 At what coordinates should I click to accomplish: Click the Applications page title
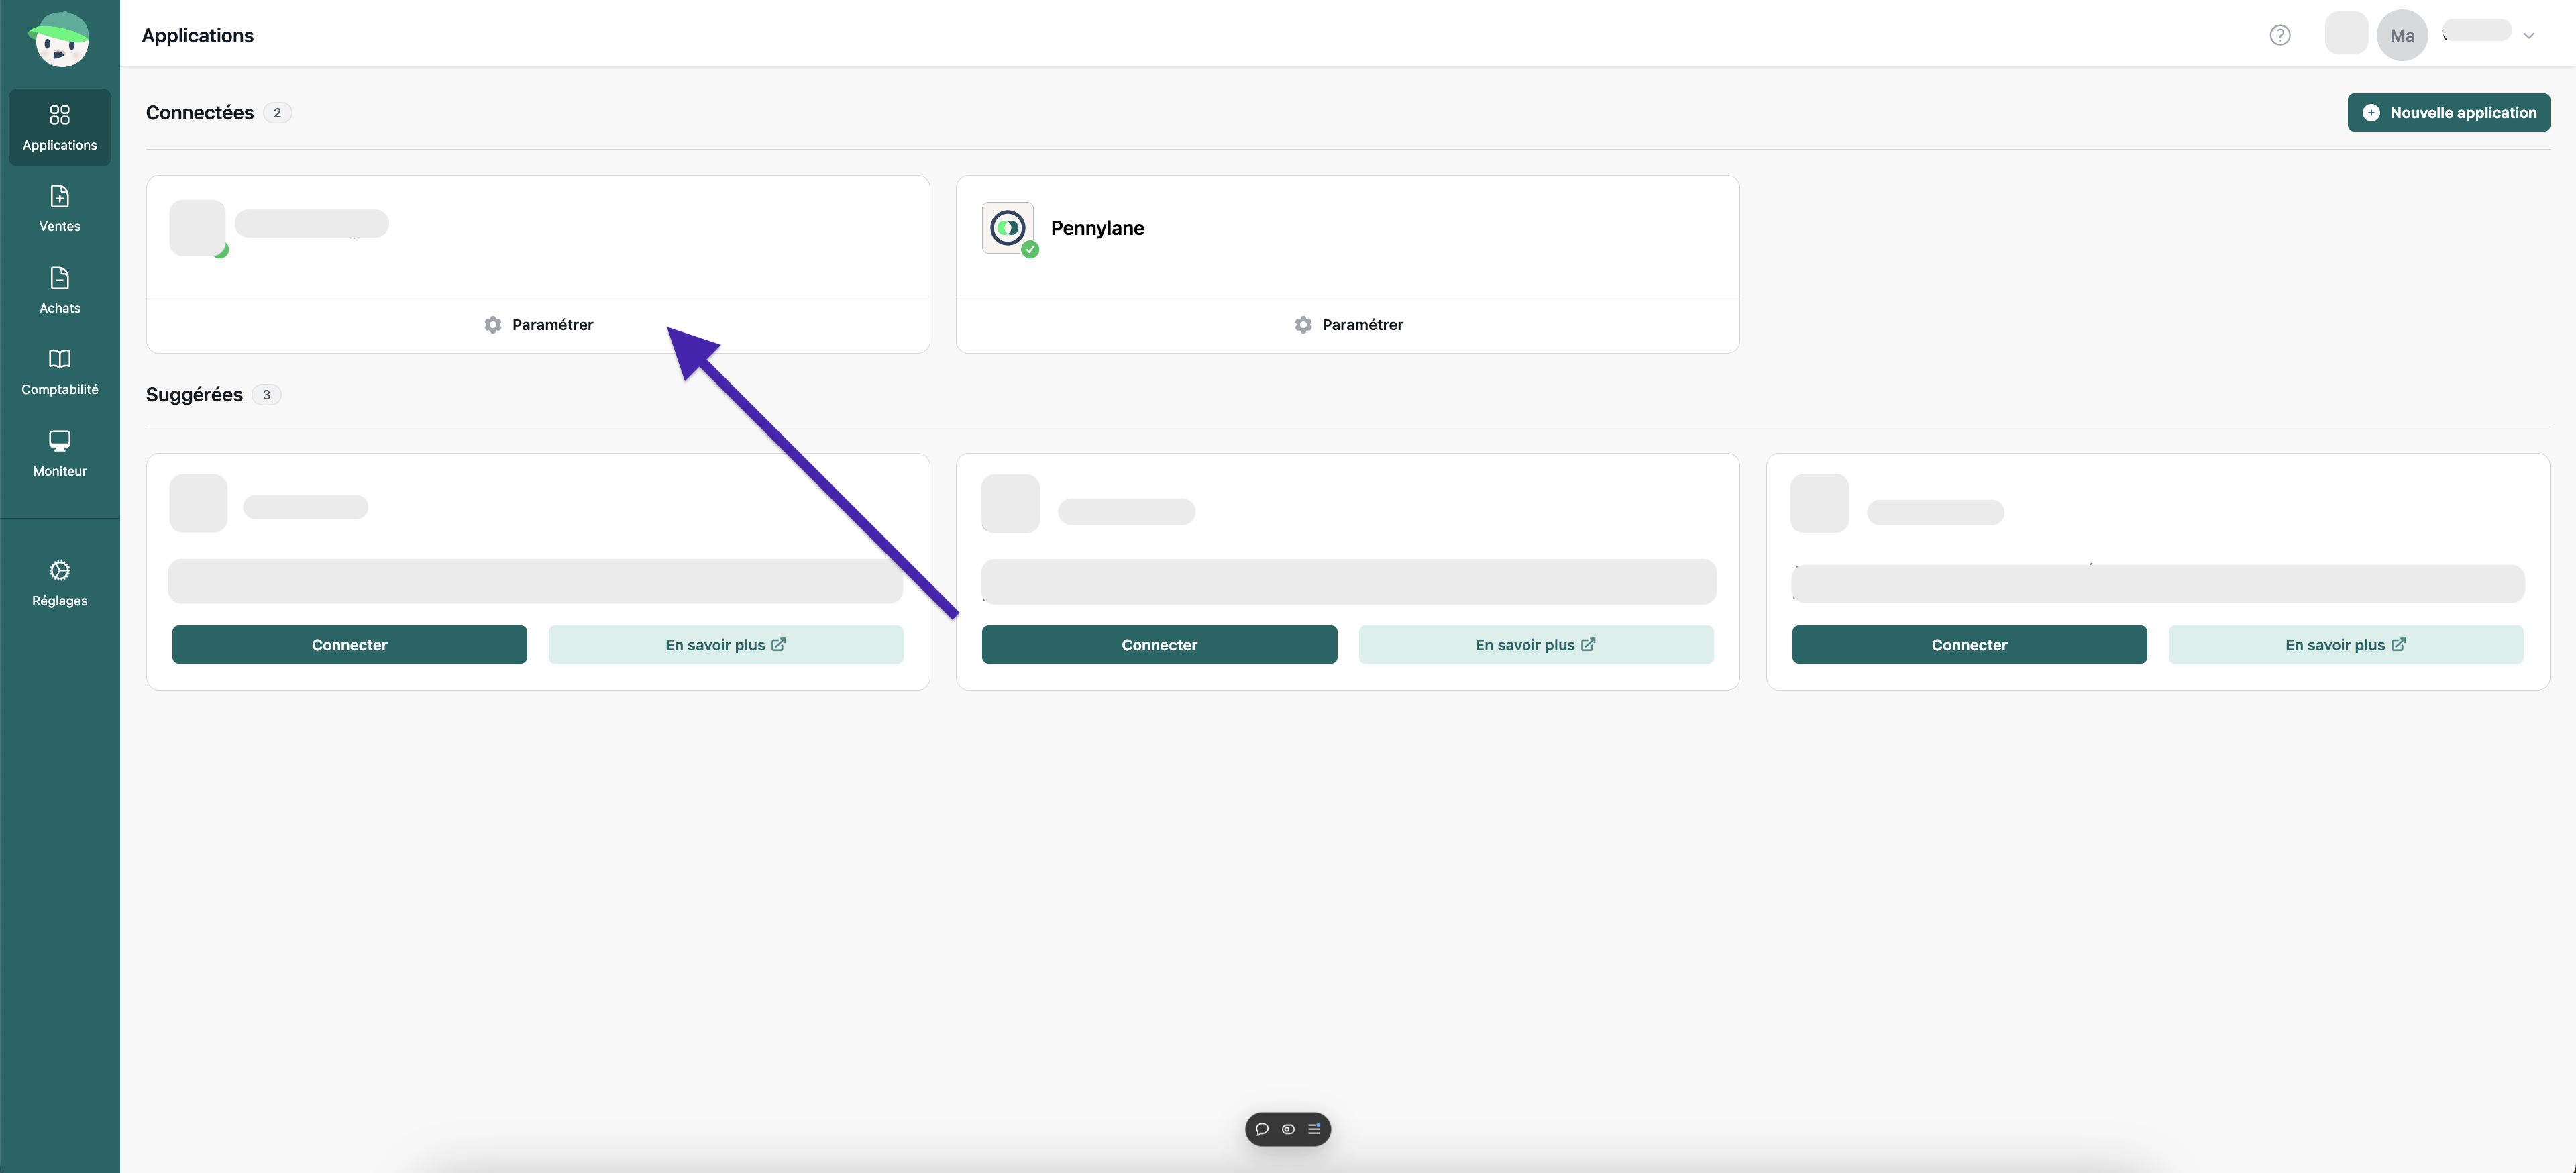point(198,35)
